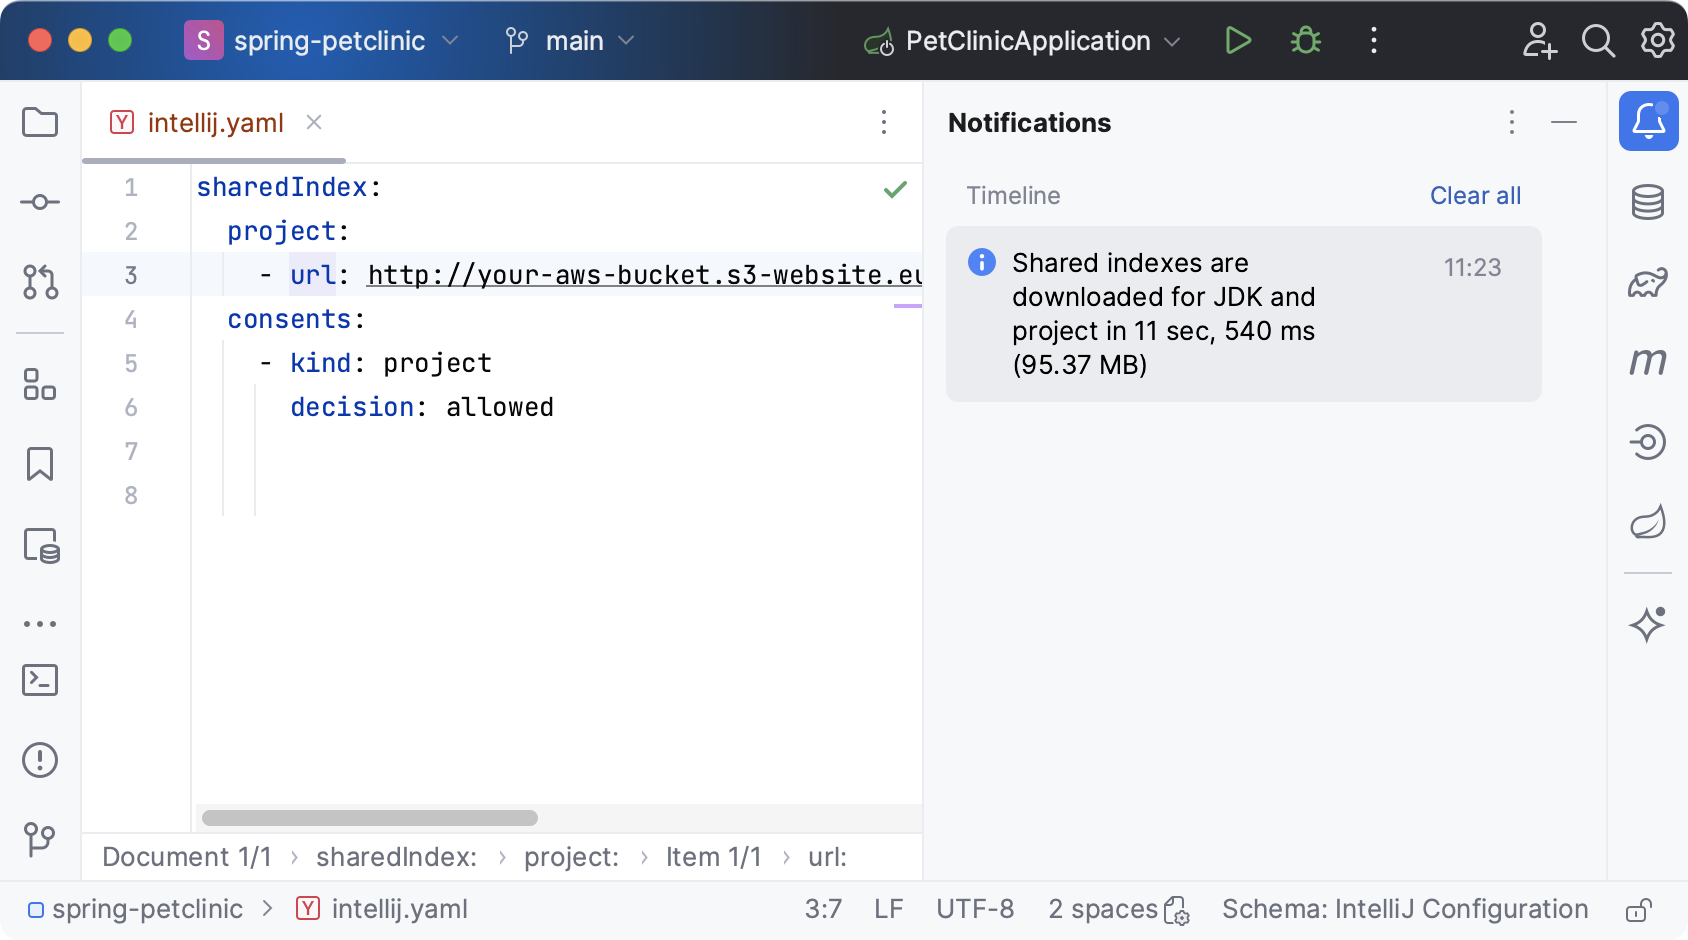Select the intellij.yaml editor tab
The image size is (1688, 940).
(x=215, y=122)
